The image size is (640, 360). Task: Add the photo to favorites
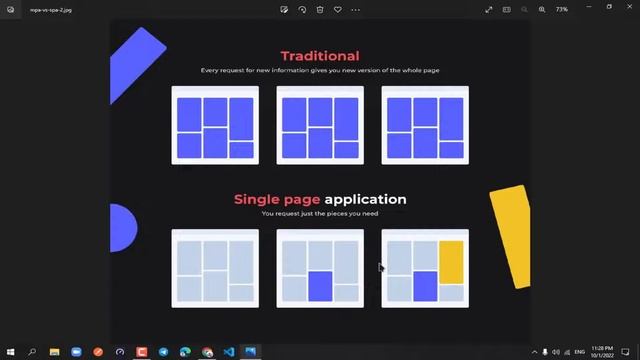[338, 9]
